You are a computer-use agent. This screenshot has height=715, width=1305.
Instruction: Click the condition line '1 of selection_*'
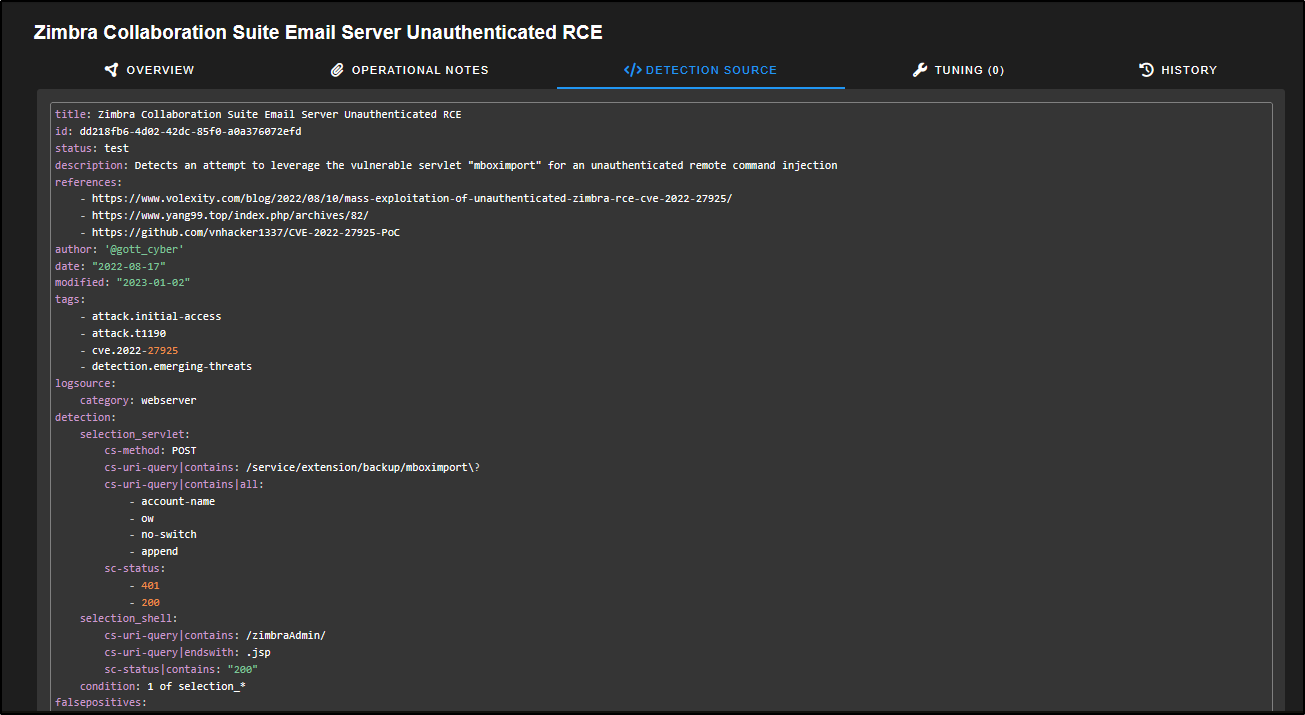(x=196, y=686)
